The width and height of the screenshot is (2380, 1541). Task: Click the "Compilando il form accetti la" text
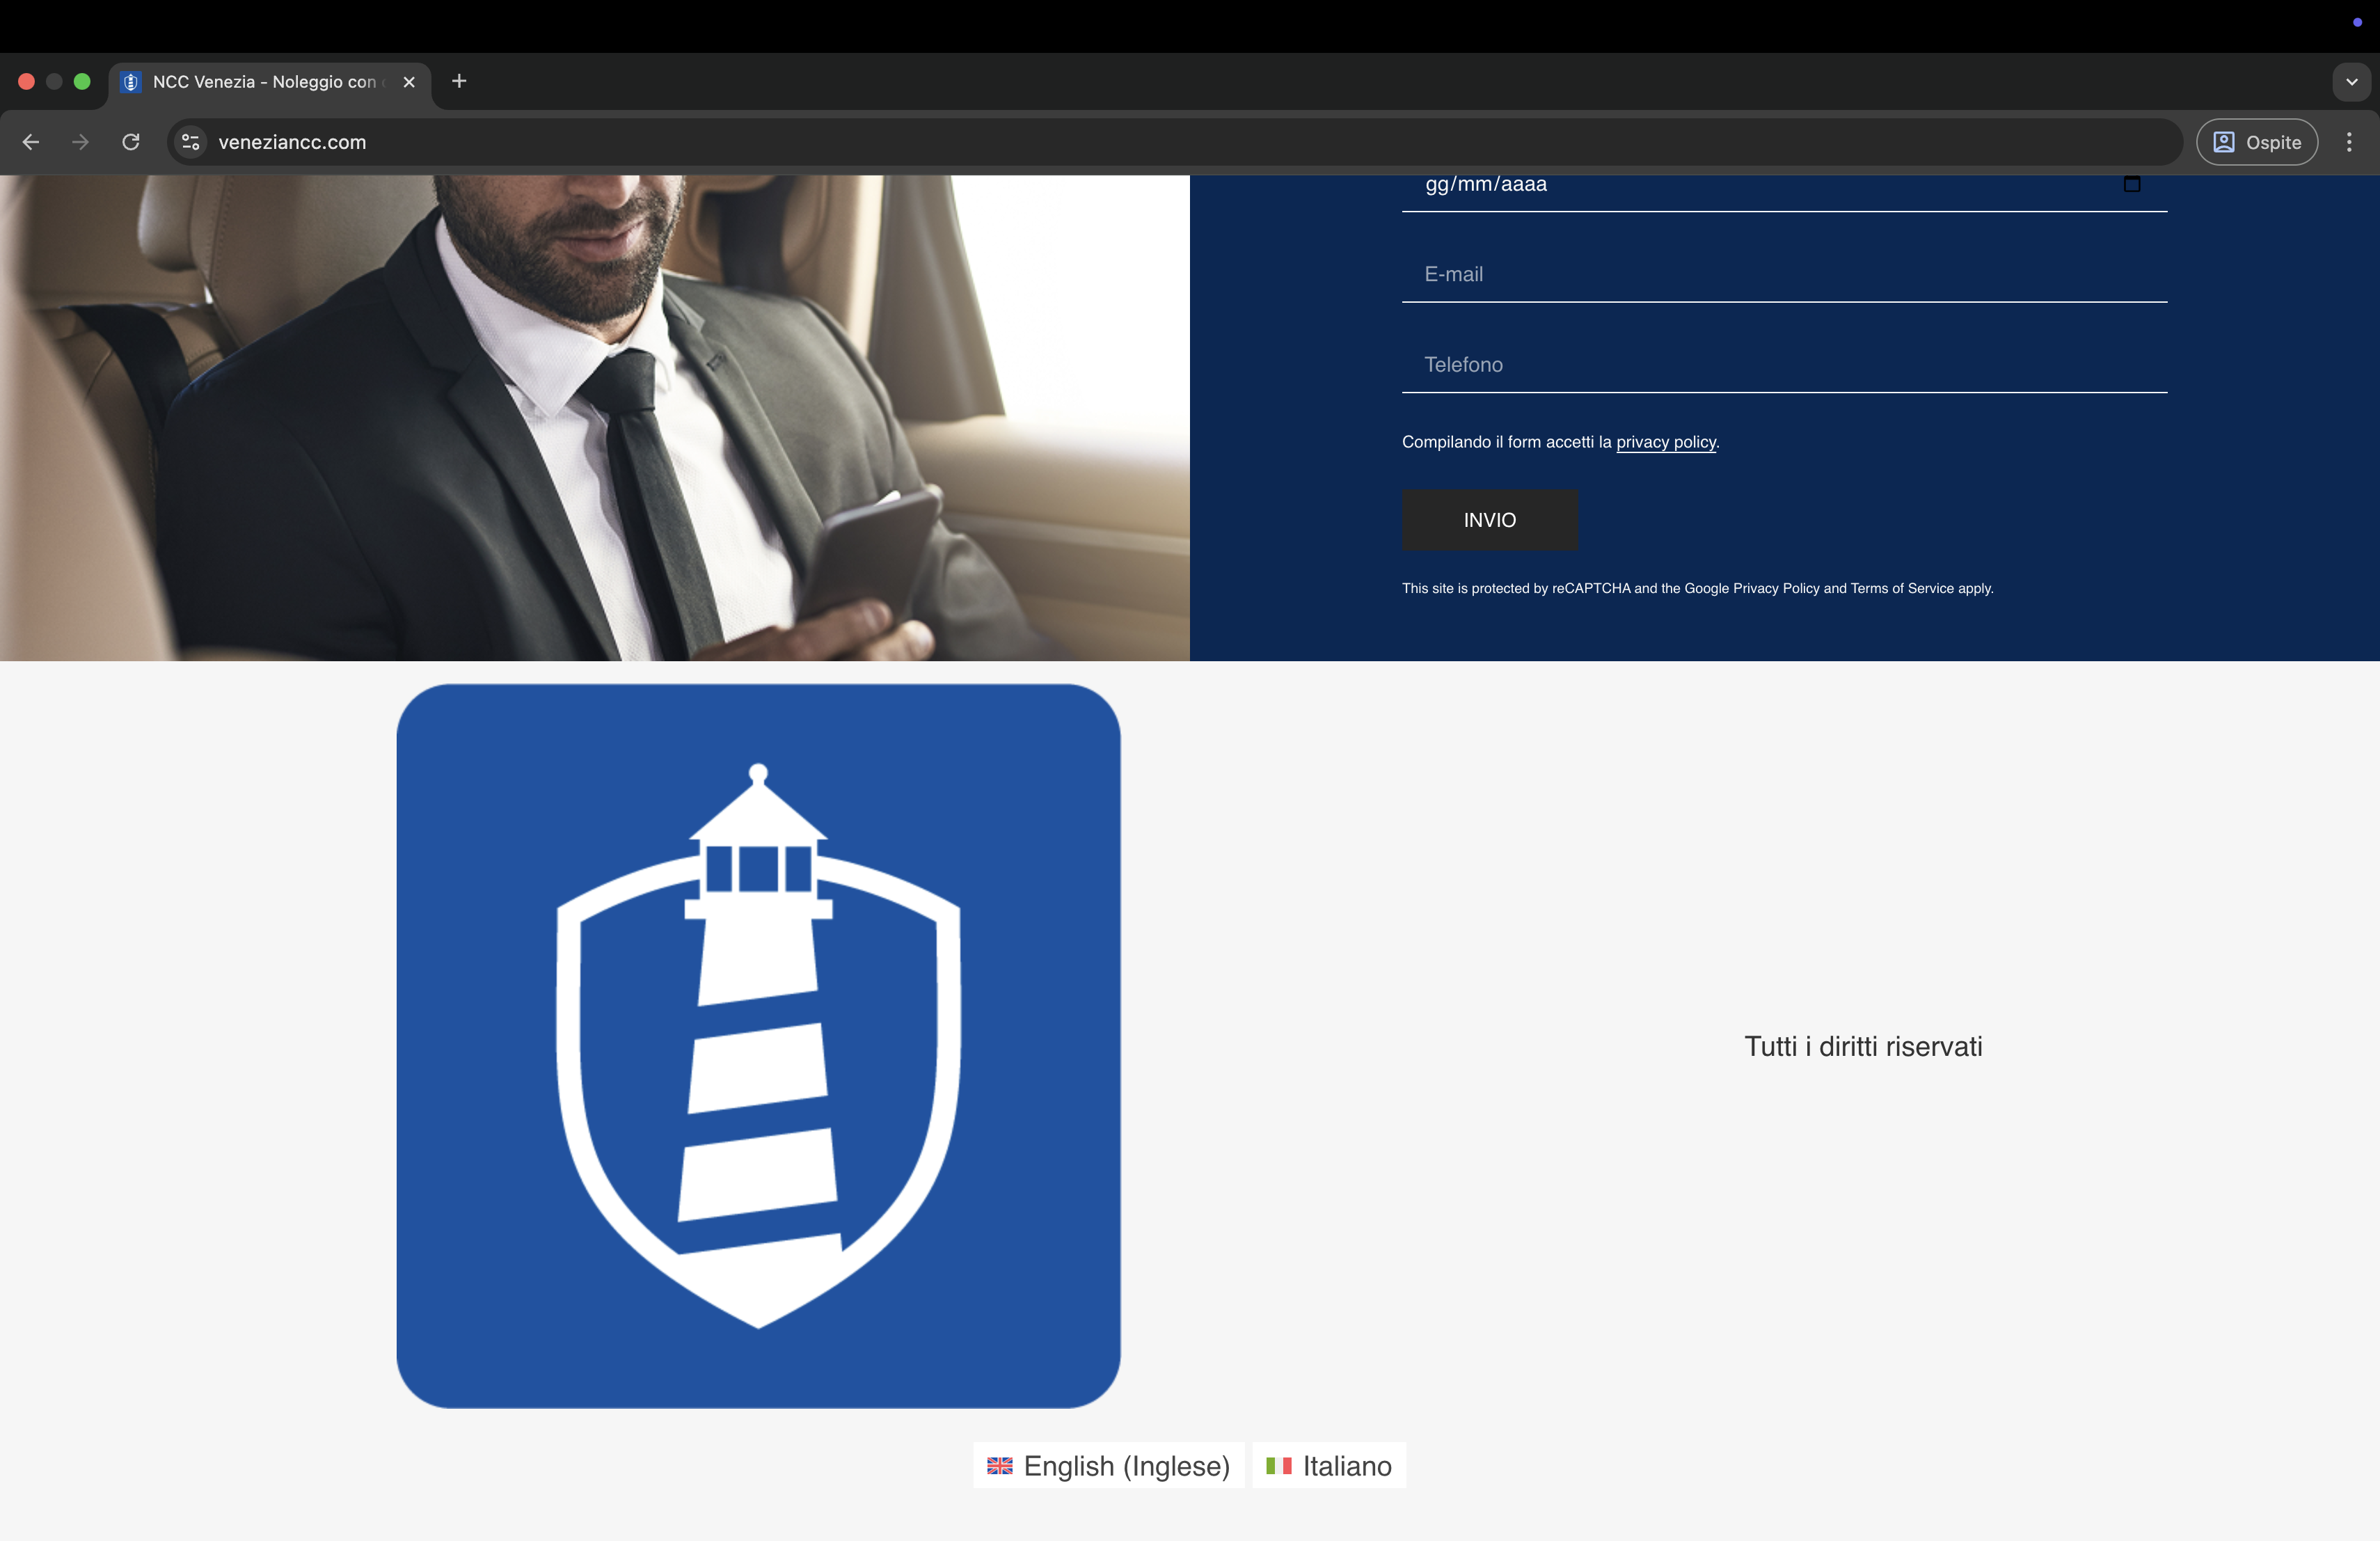1506,442
